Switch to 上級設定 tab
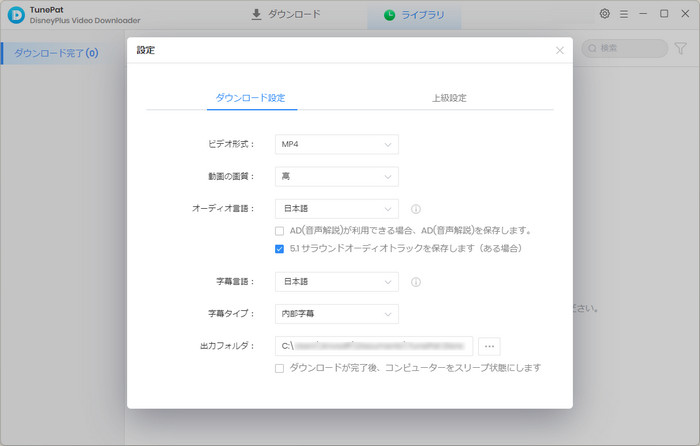Image resolution: width=700 pixels, height=446 pixels. (449, 98)
